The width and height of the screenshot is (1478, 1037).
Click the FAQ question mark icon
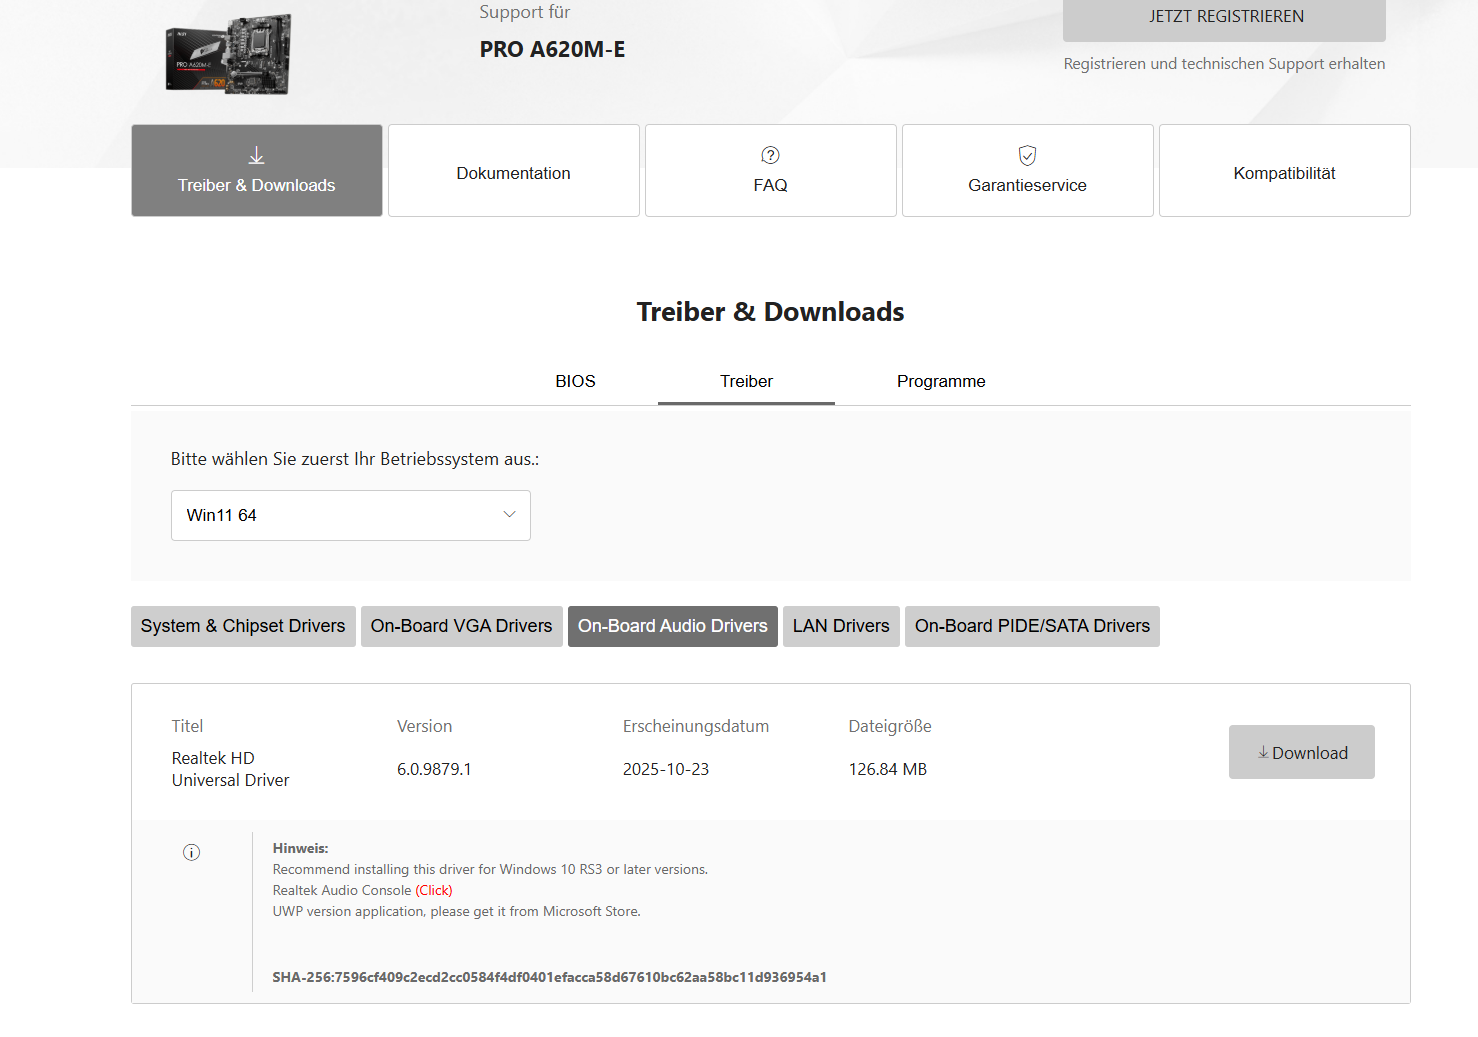[770, 155]
